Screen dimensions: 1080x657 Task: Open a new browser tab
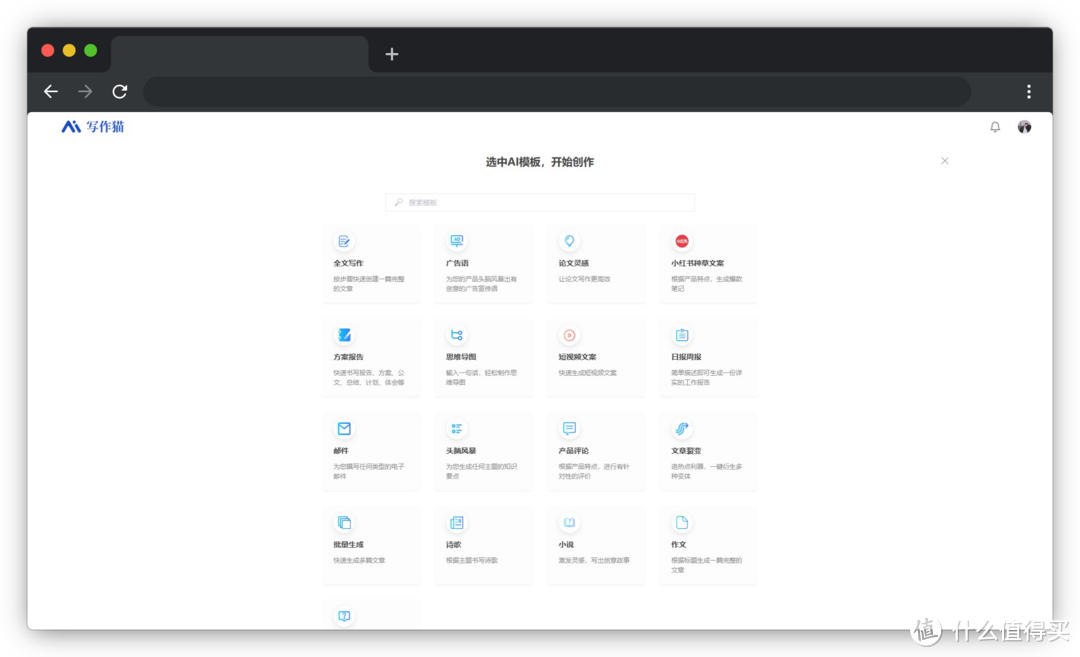pos(392,54)
